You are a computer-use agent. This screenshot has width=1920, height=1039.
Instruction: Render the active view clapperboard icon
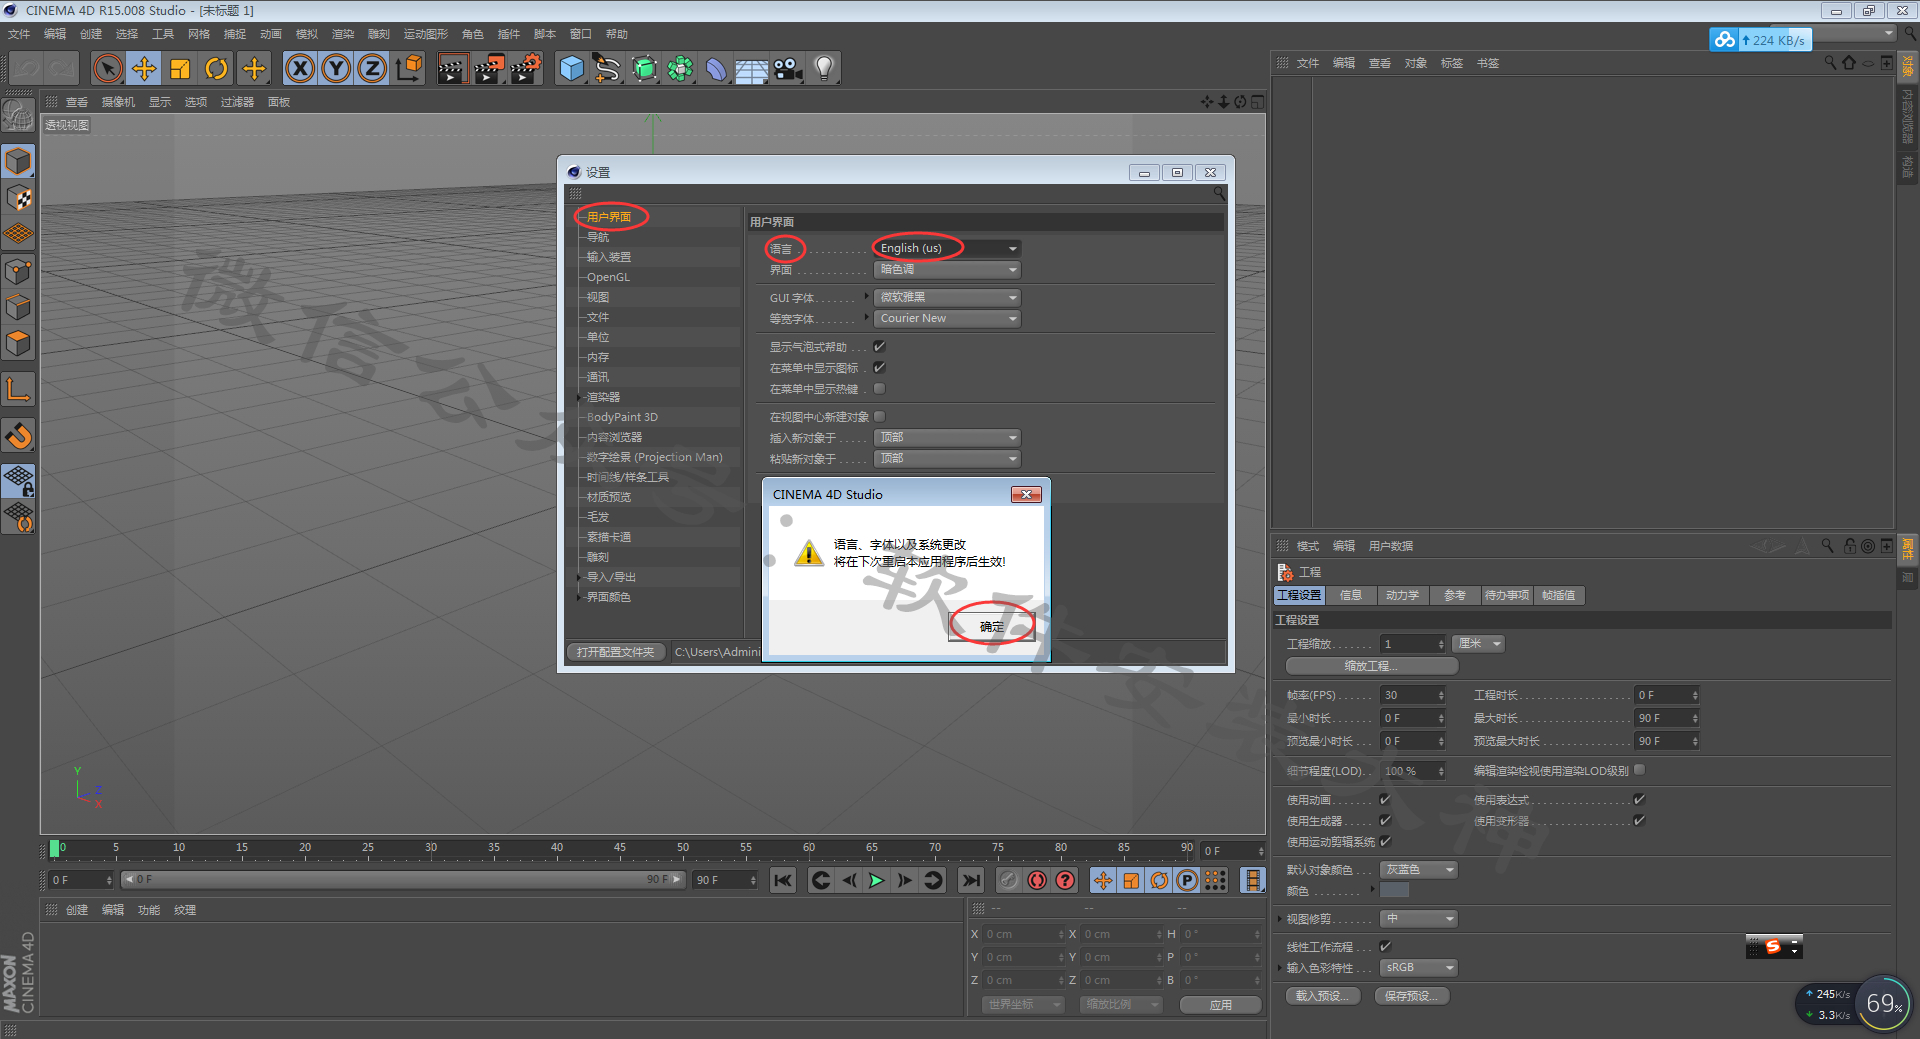(x=452, y=69)
